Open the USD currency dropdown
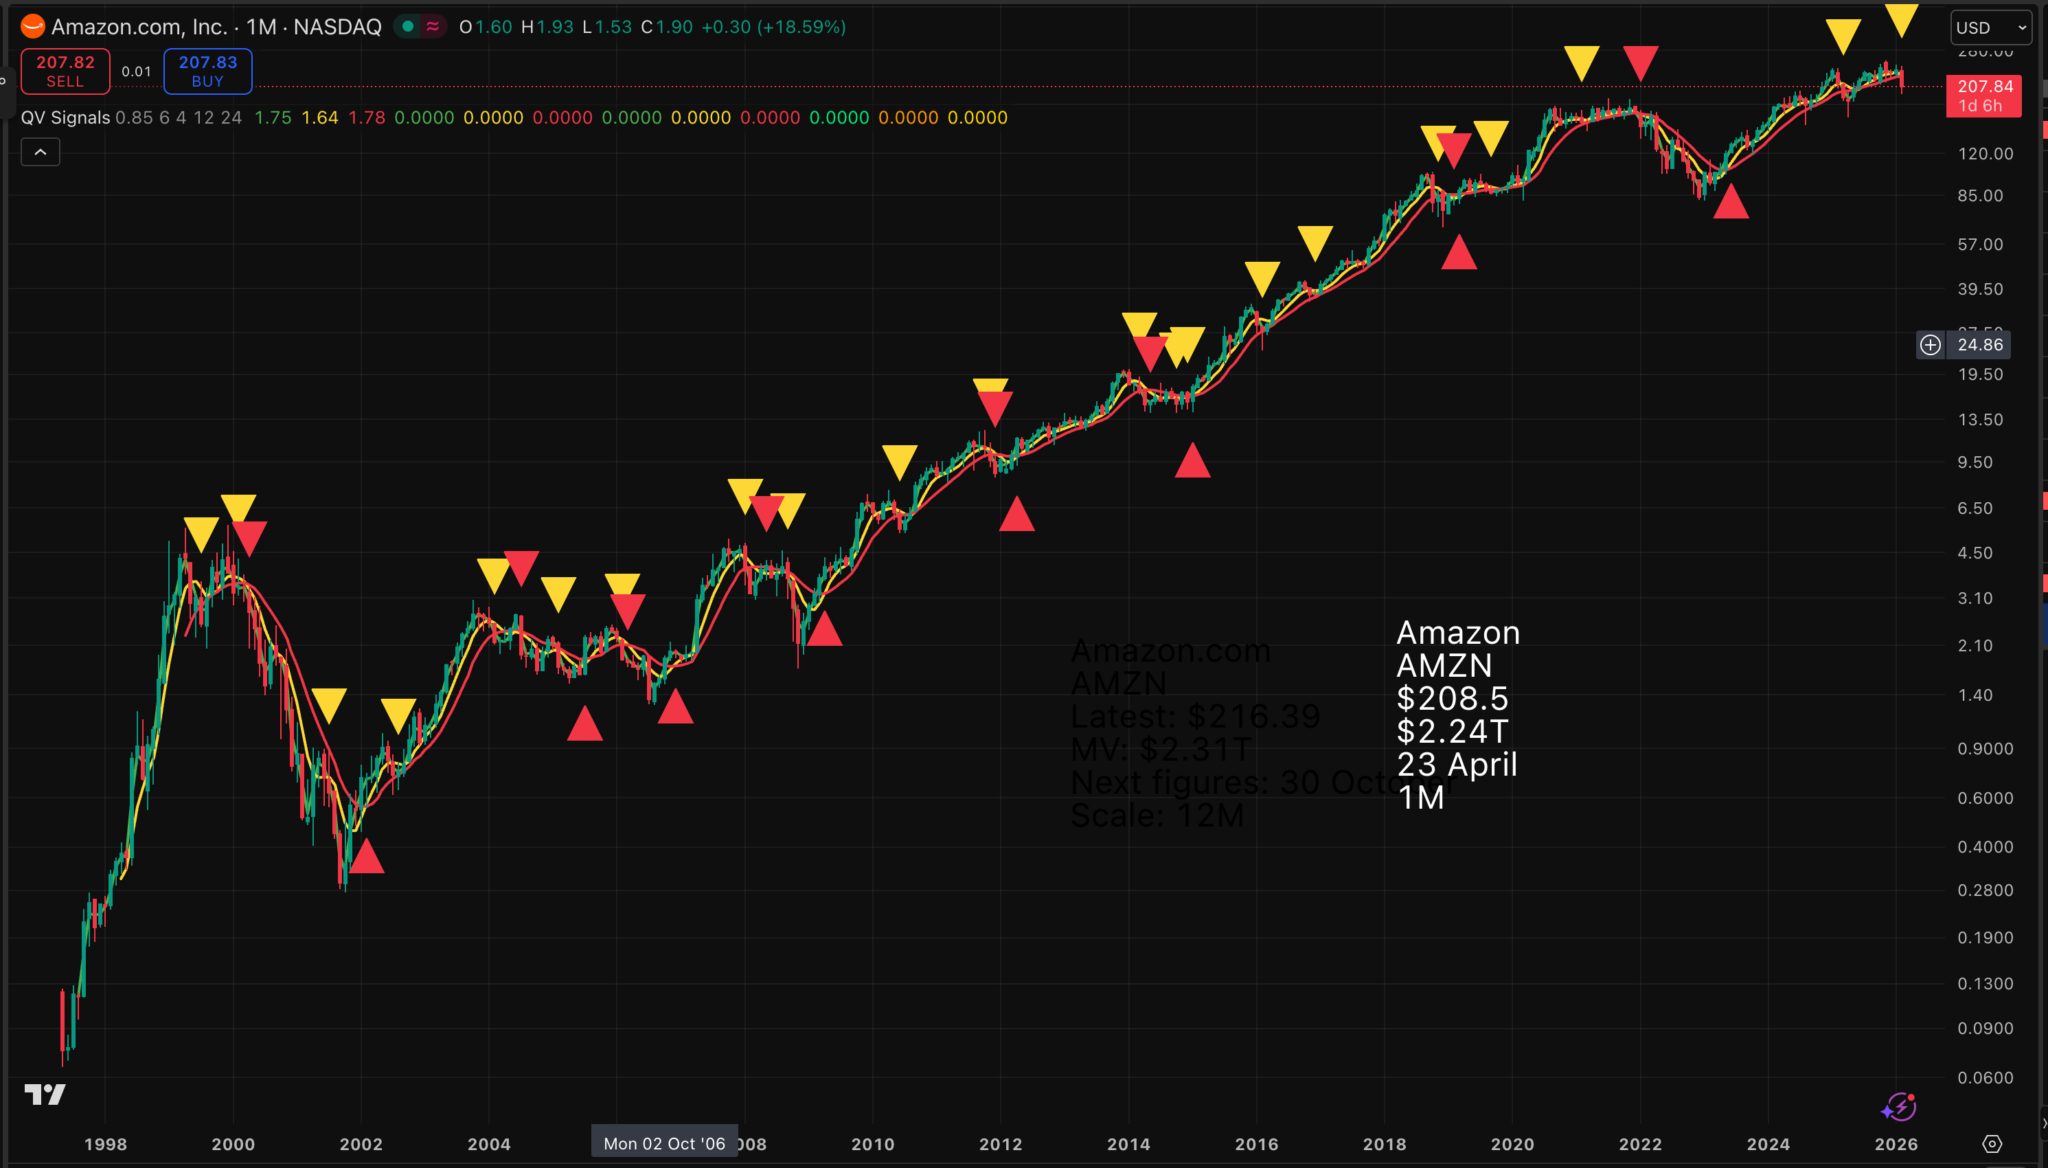Screen dimensions: 2048x1168 click(x=1992, y=28)
